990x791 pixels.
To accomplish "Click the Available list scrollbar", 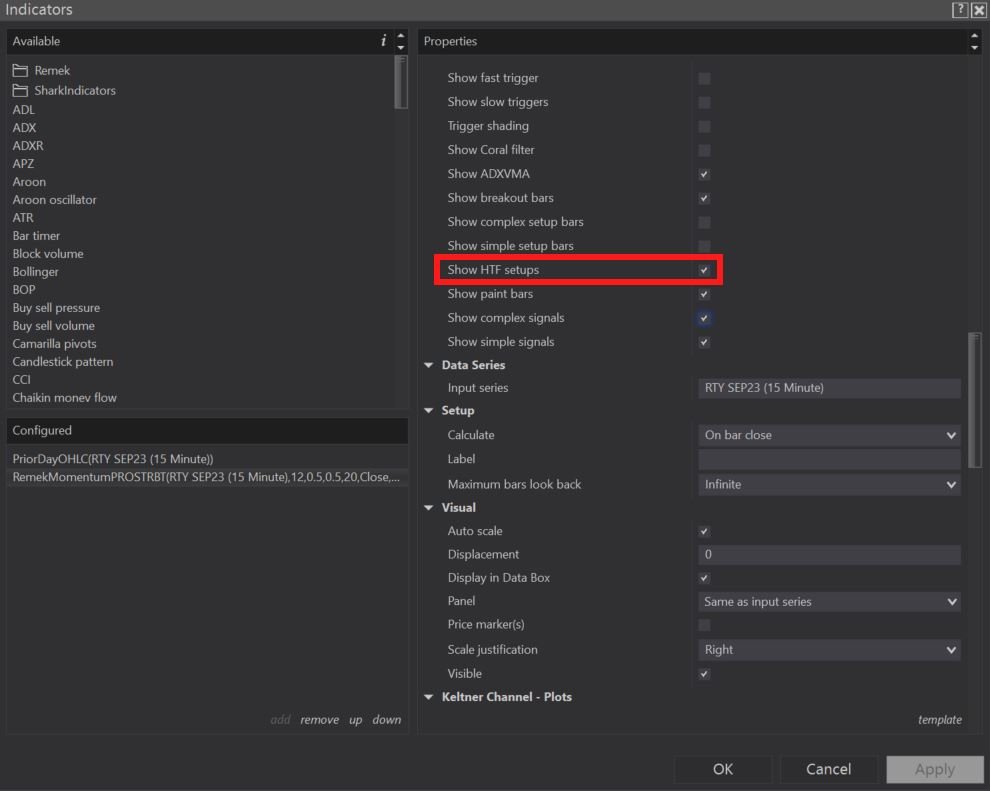I will [401, 82].
